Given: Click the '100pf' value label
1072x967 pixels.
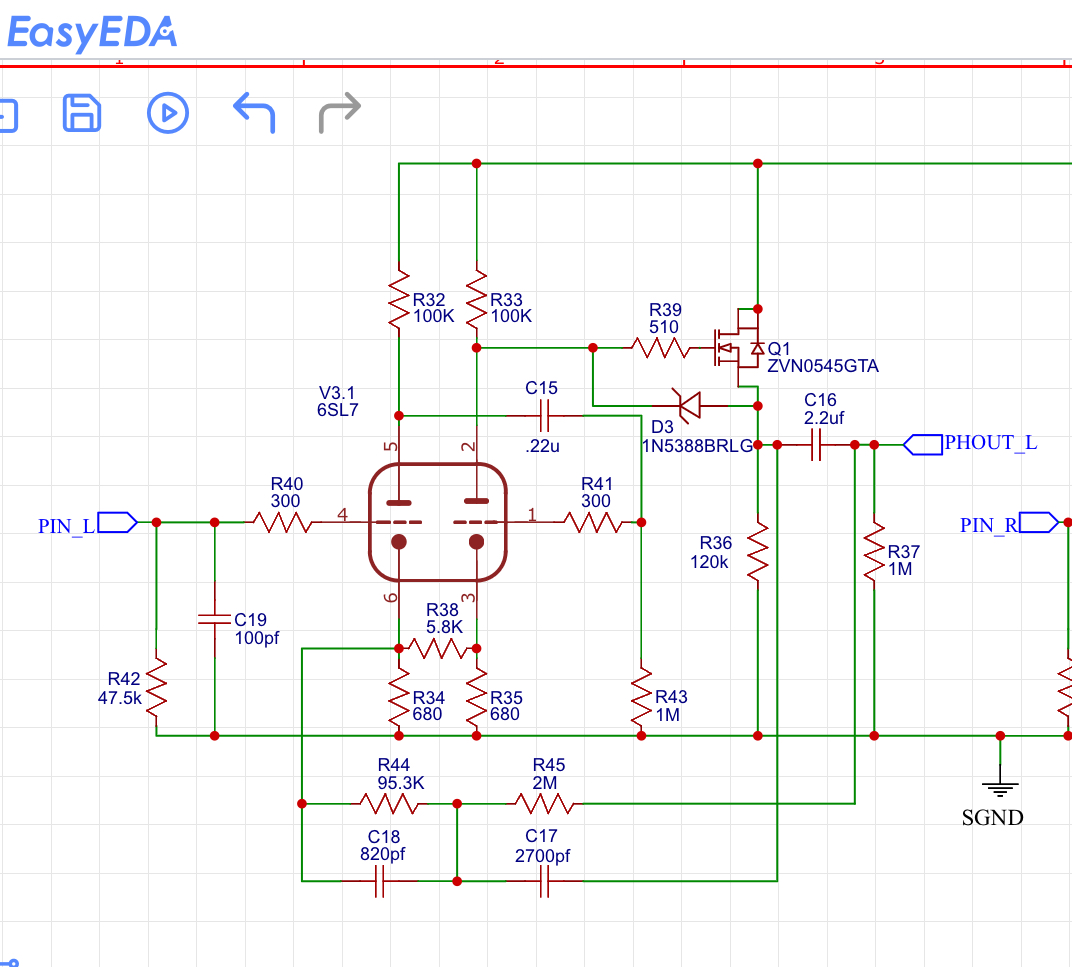Looking at the screenshot, I should (x=257, y=637).
